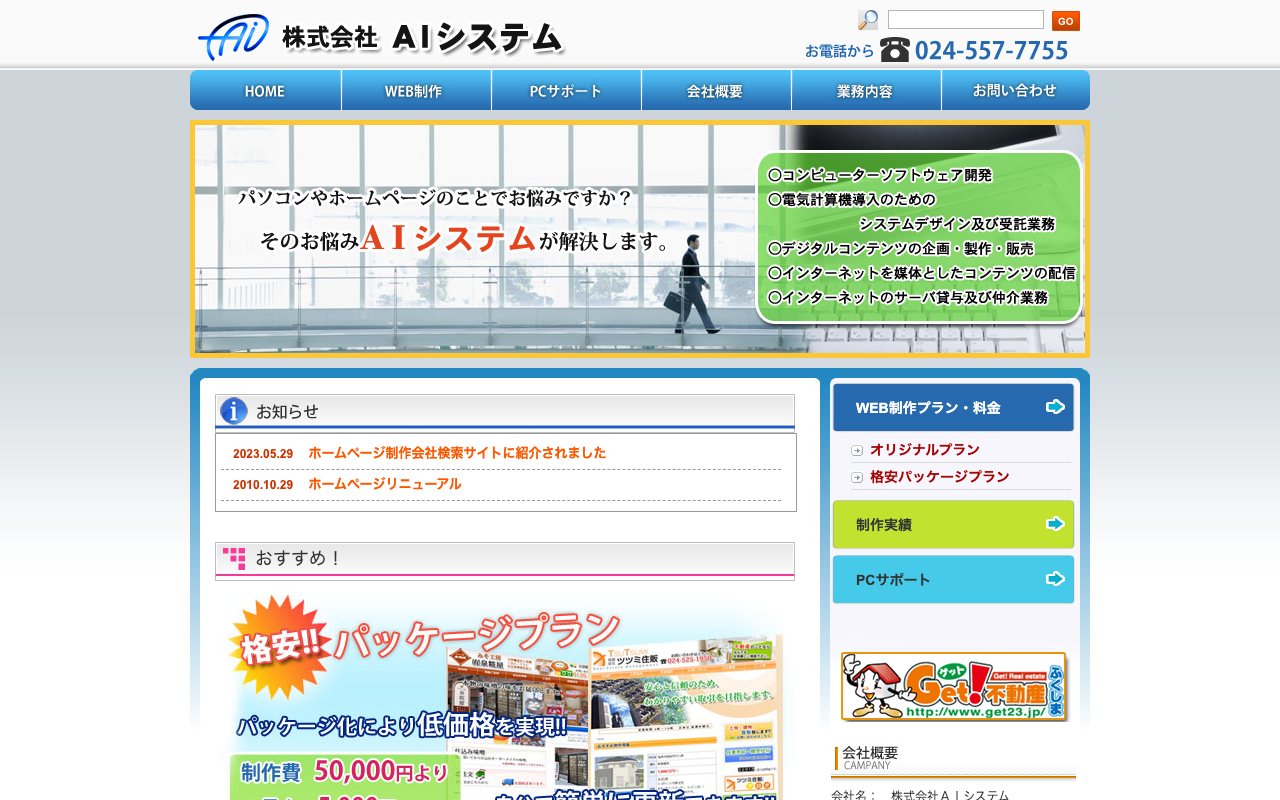Screen dimensions: 1280x800
Task: Click the お知らせ section heading
Action: click(x=505, y=412)
